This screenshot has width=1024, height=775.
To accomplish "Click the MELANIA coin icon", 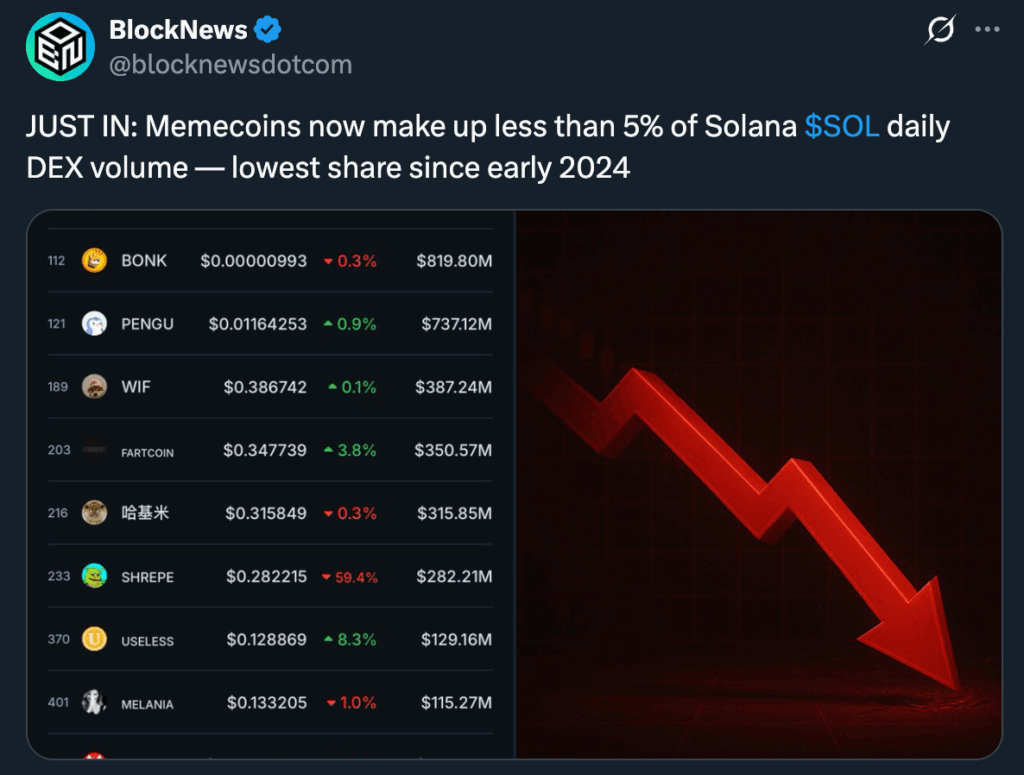I will pos(94,702).
